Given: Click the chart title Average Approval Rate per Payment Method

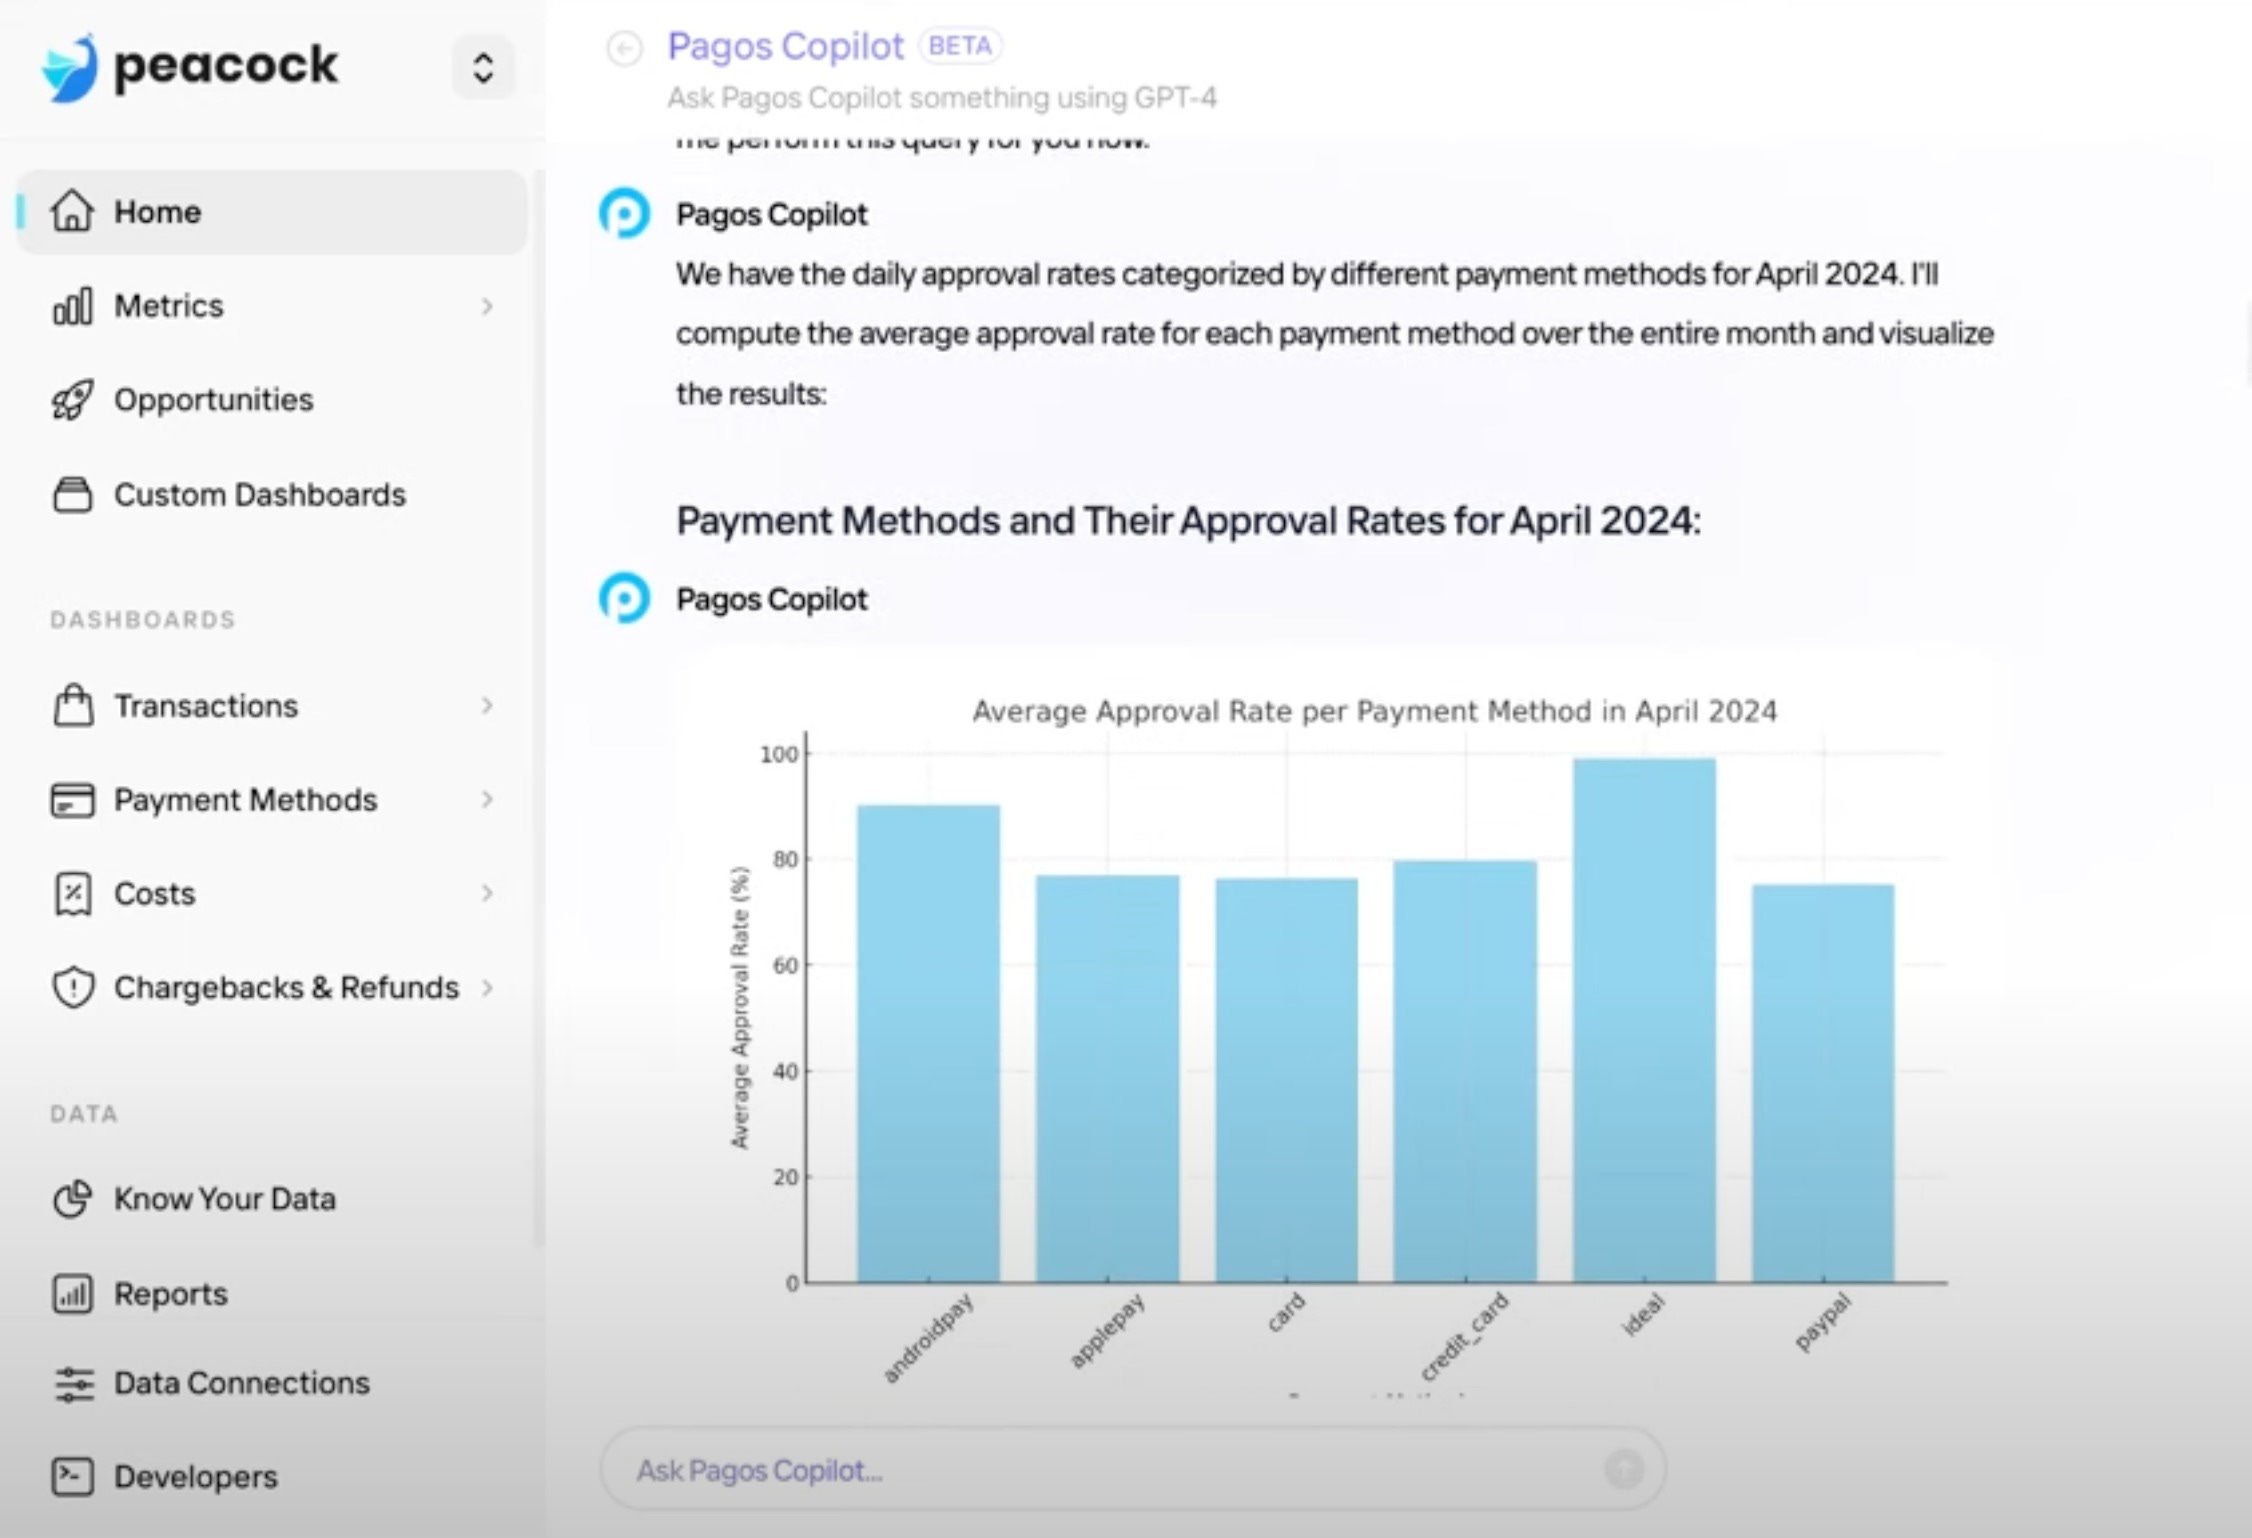Looking at the screenshot, I should (1375, 711).
